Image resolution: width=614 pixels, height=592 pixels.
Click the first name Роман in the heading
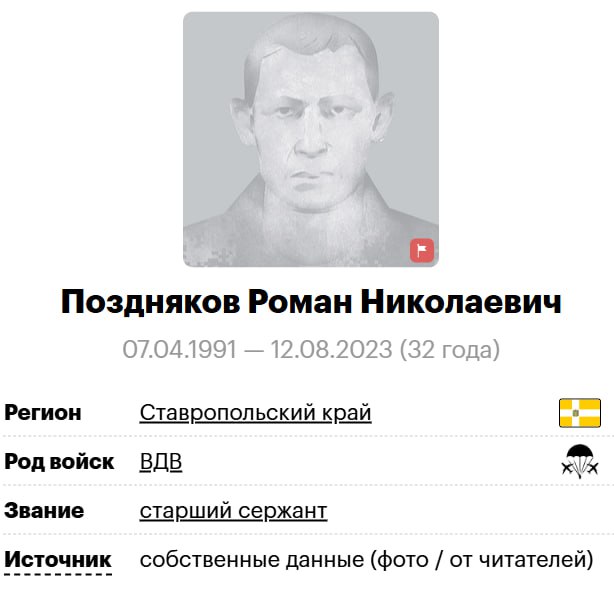pyautogui.click(x=300, y=303)
